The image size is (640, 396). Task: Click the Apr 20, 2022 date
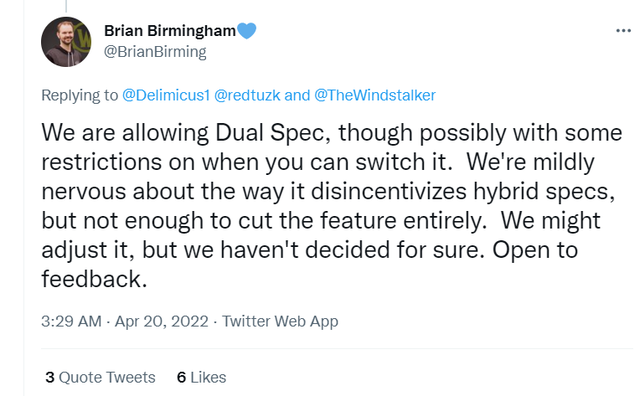pos(162,321)
